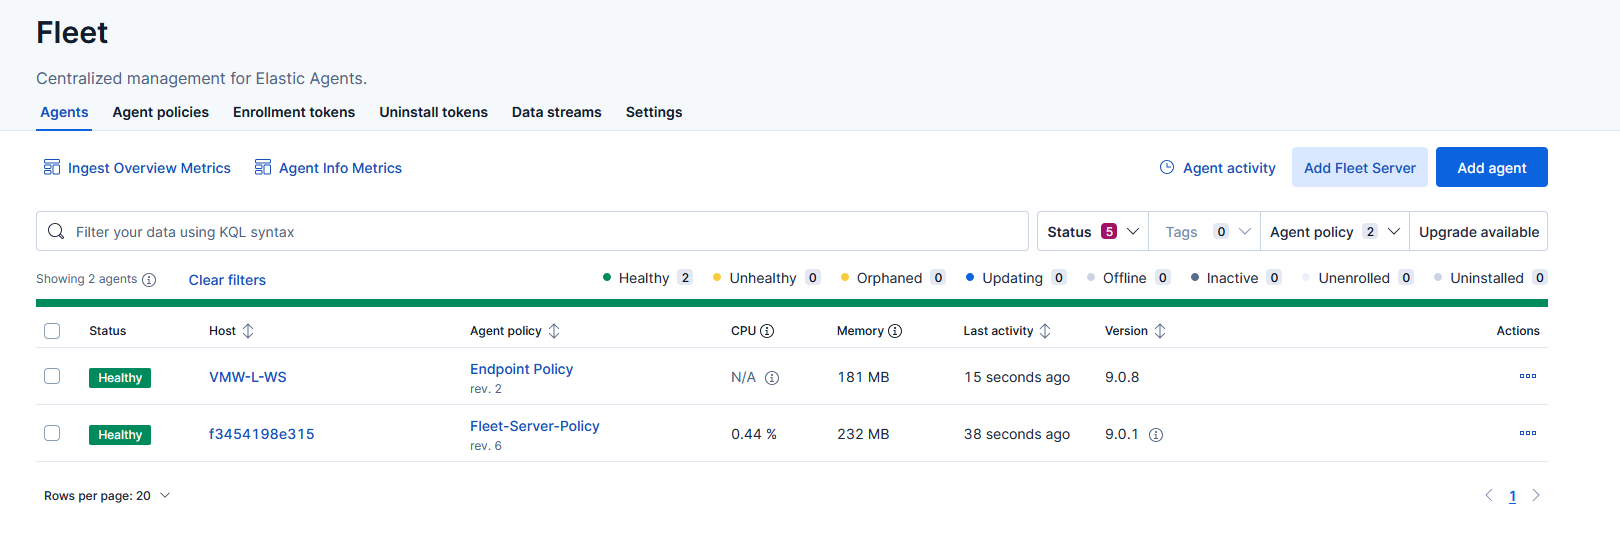The image size is (1620, 554).
Task: Toggle the select all agents checkbox
Action: (52, 331)
